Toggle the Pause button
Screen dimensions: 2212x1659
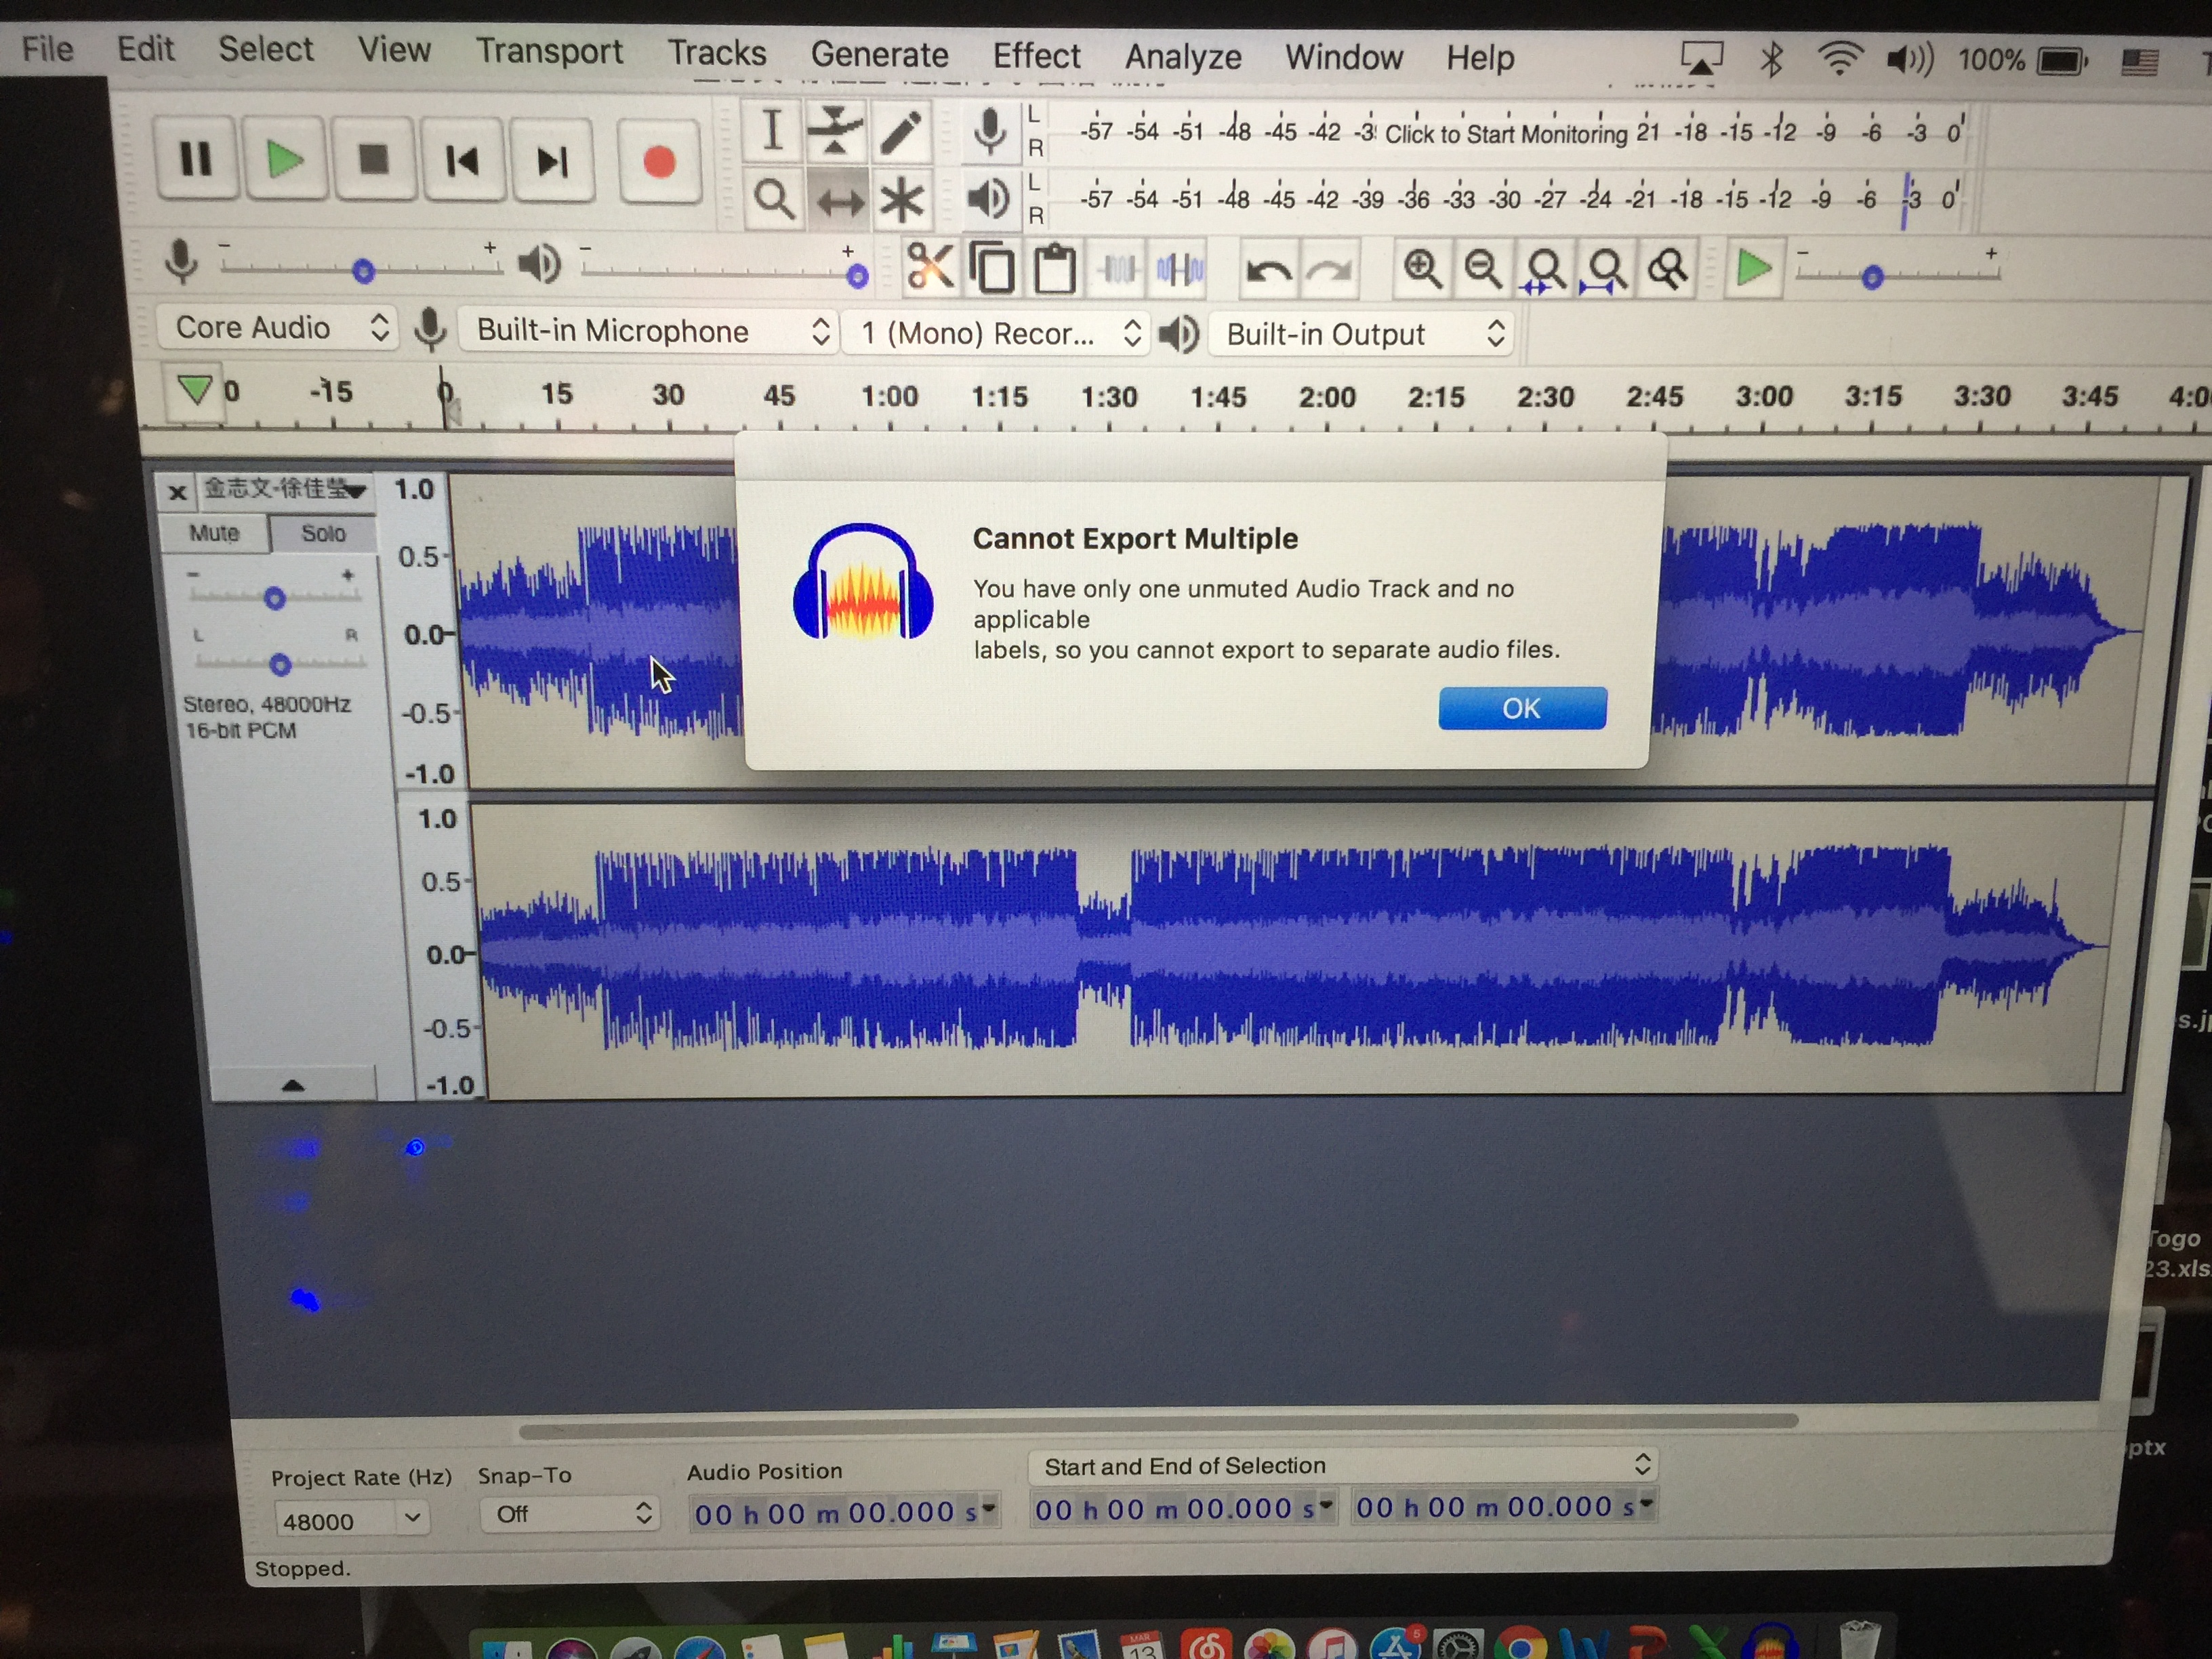click(196, 160)
